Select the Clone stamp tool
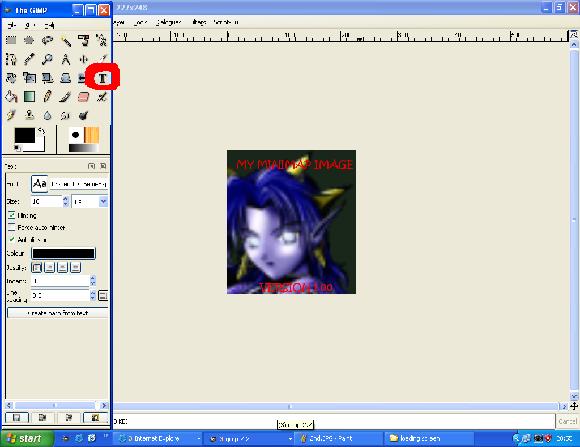Screen dimensions: 580x447 click(29, 115)
